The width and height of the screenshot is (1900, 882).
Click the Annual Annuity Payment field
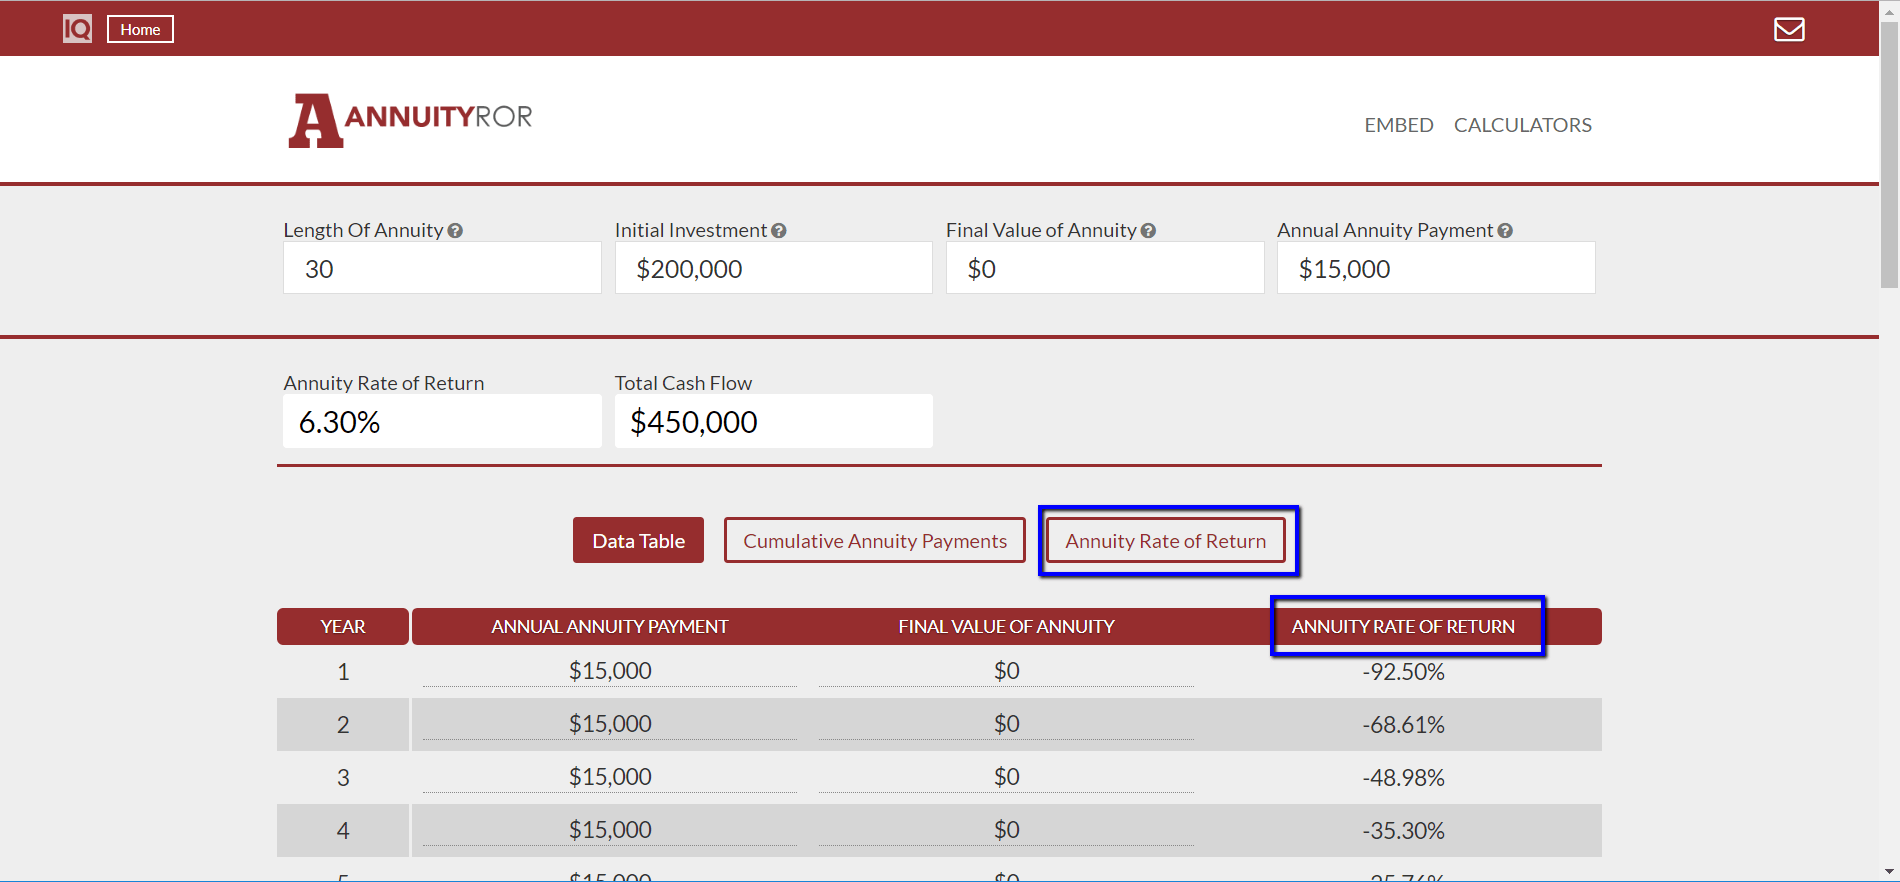(1436, 268)
